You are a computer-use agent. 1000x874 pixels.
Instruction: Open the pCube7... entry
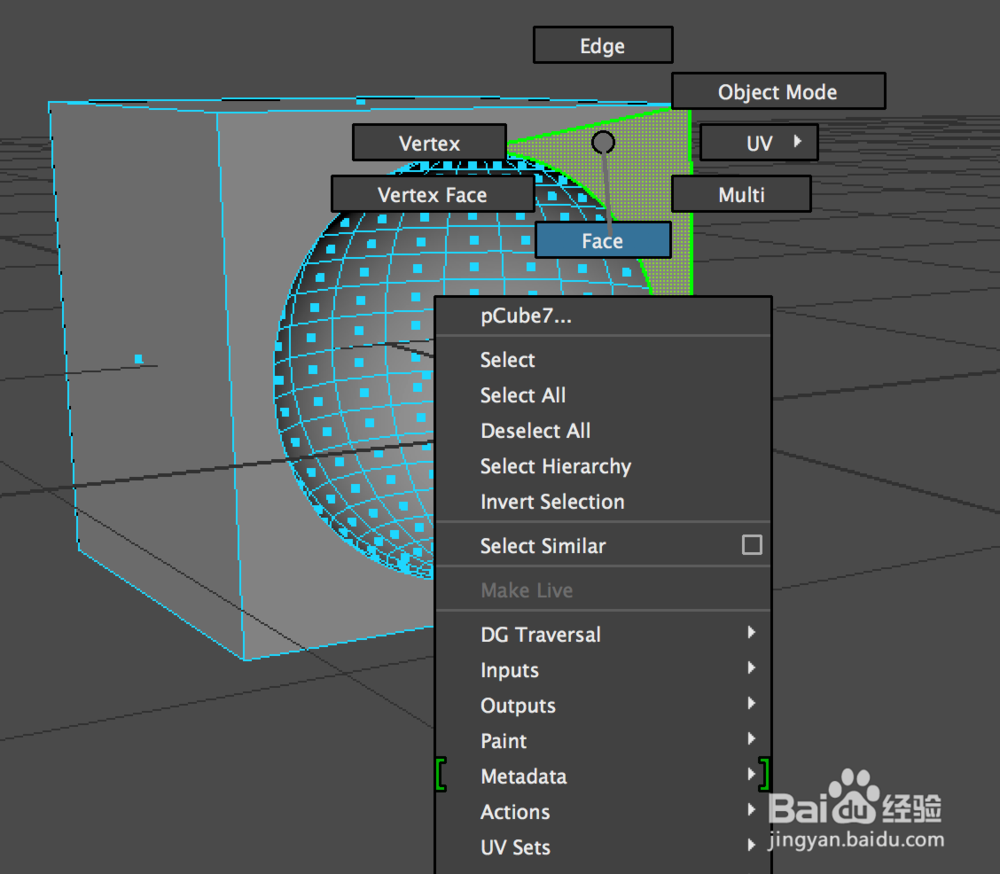pos(603,316)
